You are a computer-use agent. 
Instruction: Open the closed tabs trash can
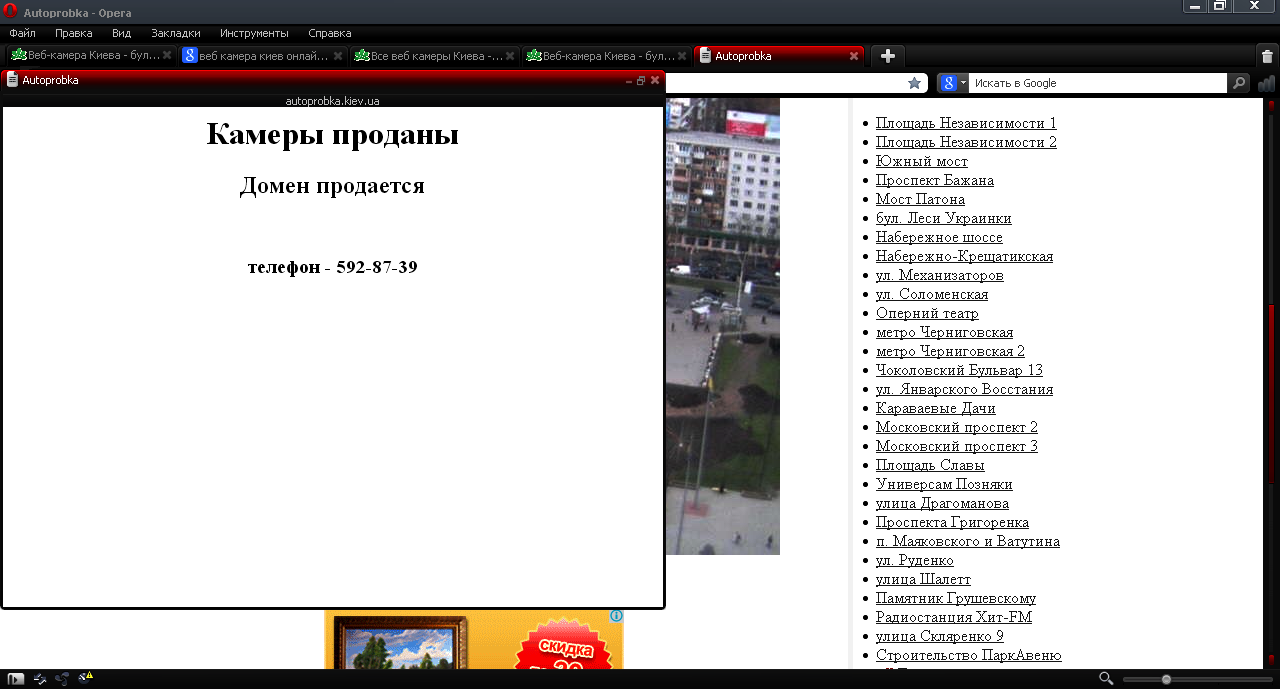coord(1267,57)
